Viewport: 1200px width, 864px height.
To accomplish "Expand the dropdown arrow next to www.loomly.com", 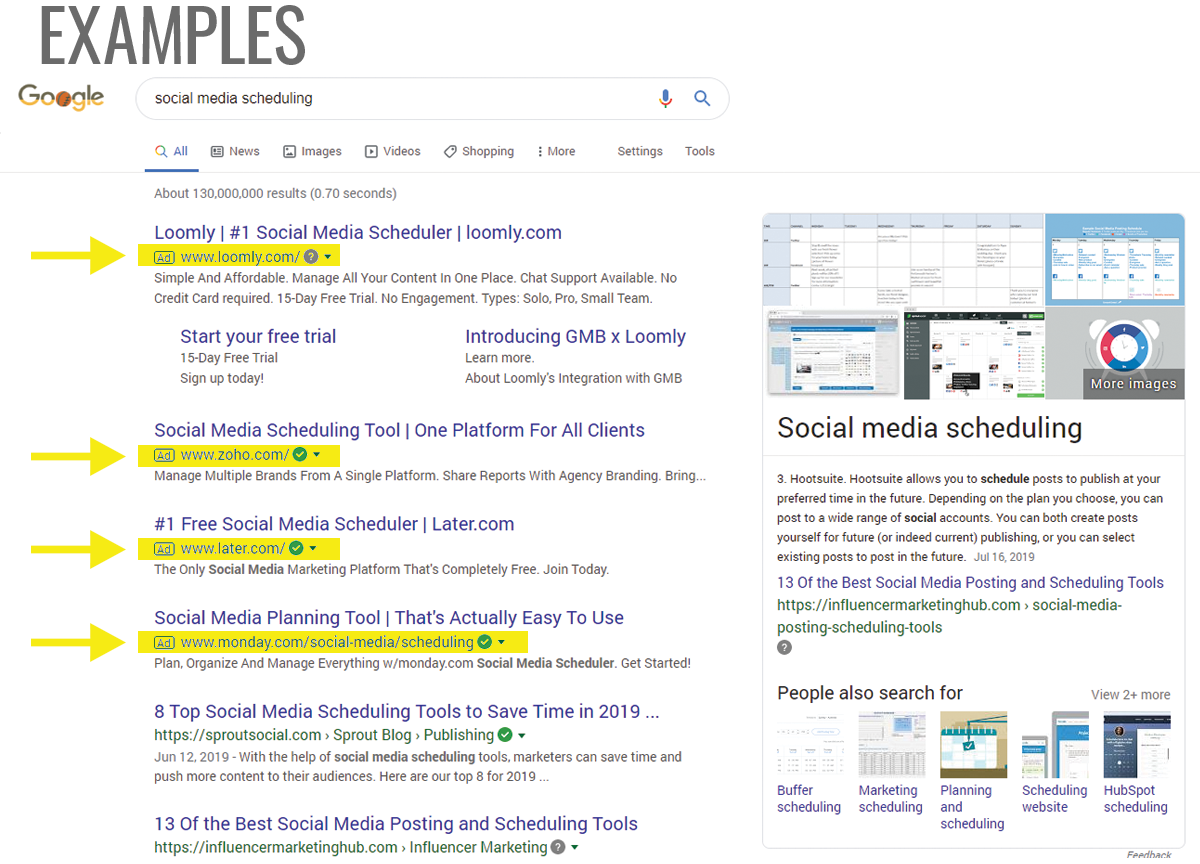I will tap(328, 257).
